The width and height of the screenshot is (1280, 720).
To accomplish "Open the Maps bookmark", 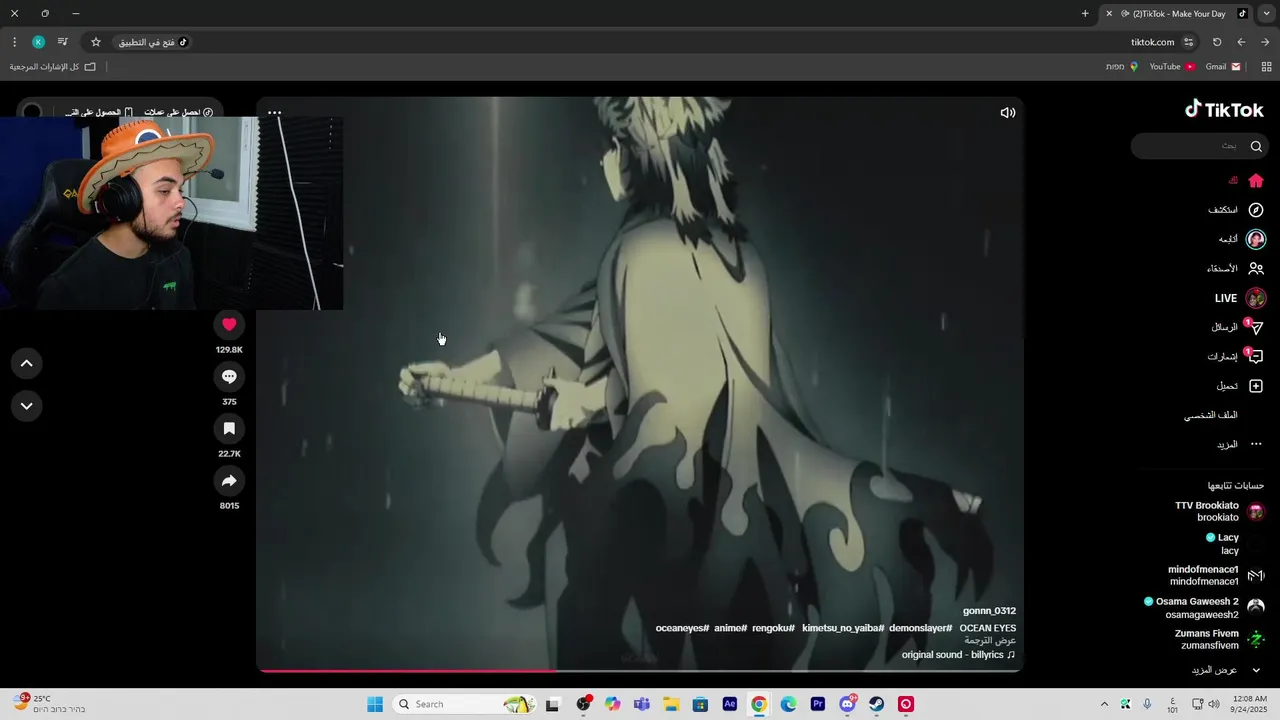I will (x=1122, y=67).
